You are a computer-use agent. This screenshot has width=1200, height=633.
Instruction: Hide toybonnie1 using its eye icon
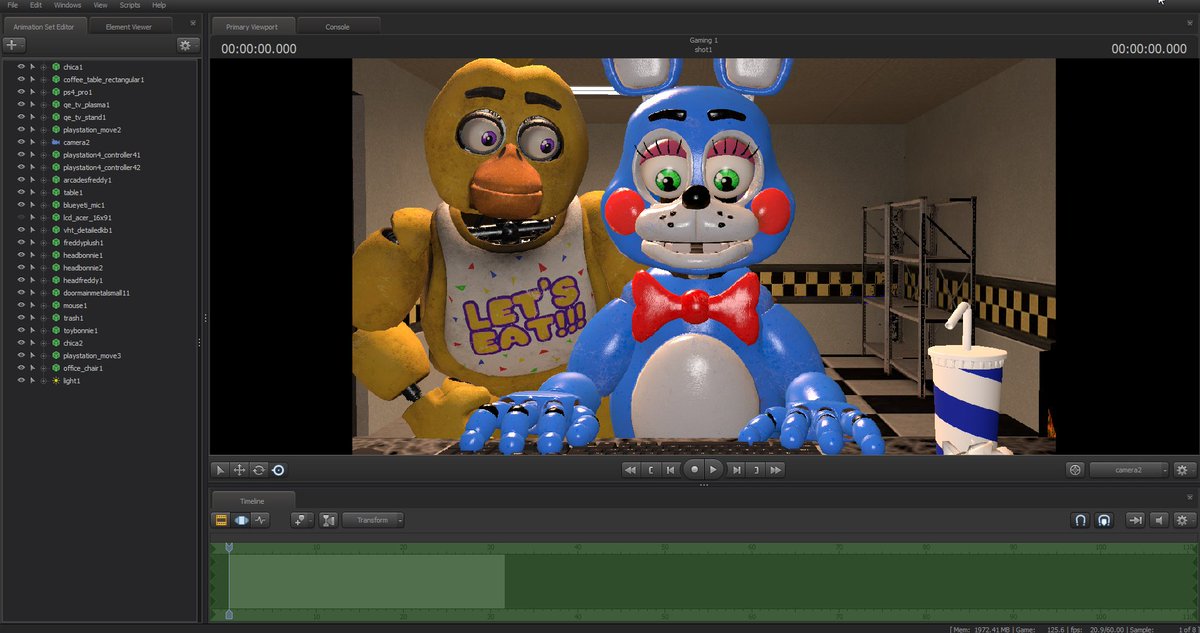point(20,330)
